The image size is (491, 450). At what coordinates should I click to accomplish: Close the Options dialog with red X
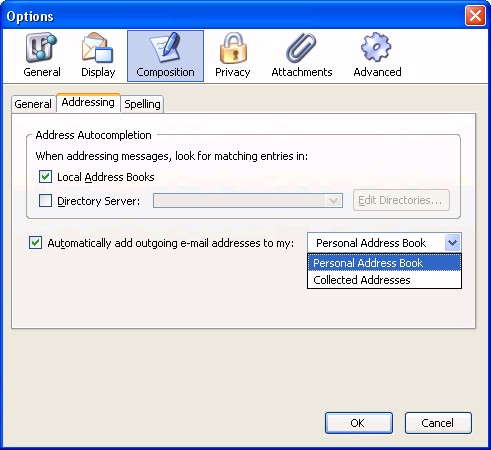[475, 16]
